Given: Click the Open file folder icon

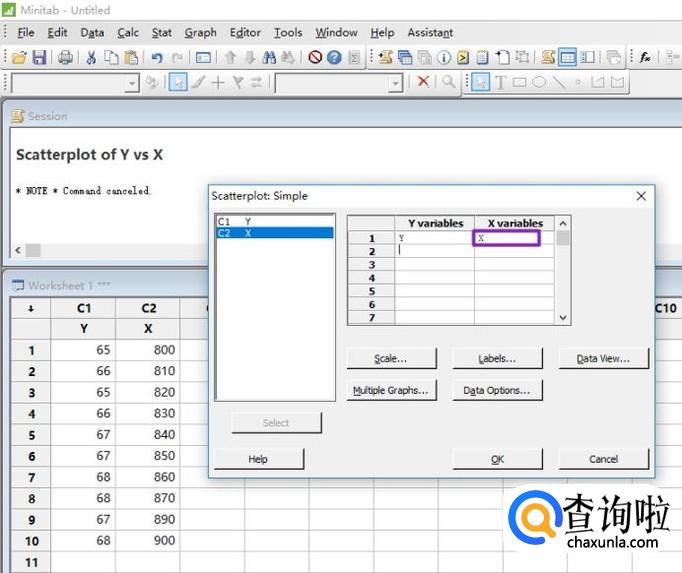Looking at the screenshot, I should click(x=19, y=58).
